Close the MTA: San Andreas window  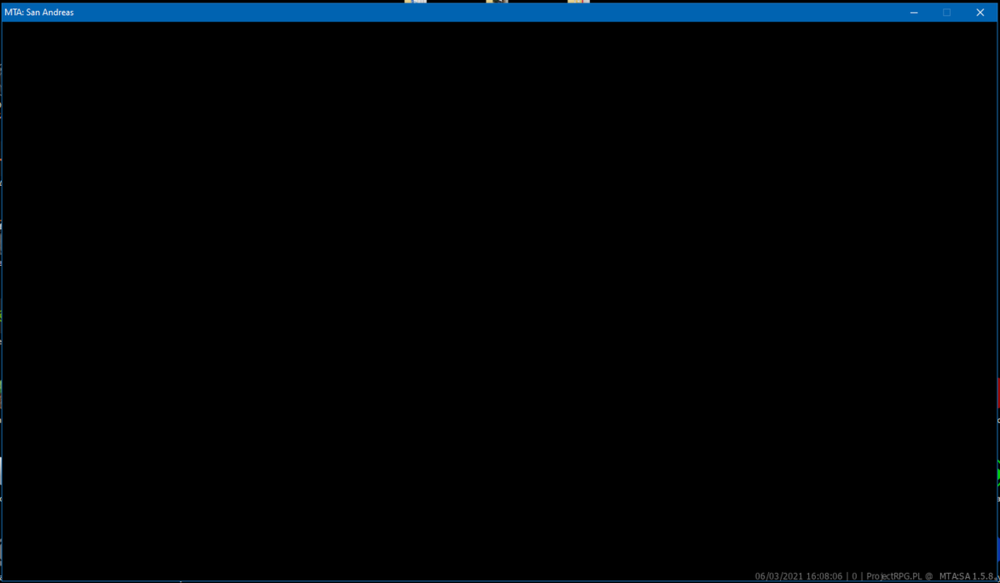click(980, 12)
